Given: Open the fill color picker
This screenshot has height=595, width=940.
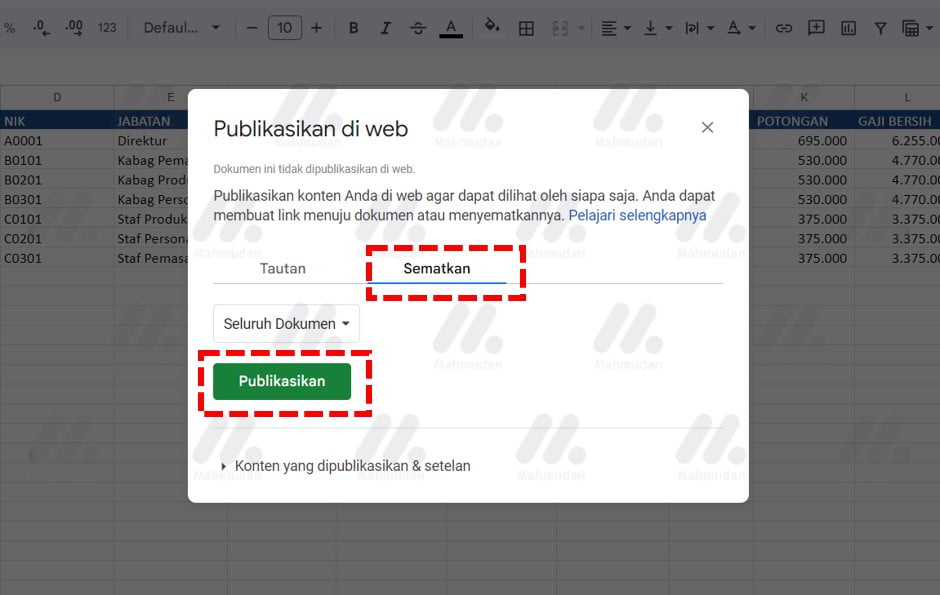Looking at the screenshot, I should pos(491,28).
